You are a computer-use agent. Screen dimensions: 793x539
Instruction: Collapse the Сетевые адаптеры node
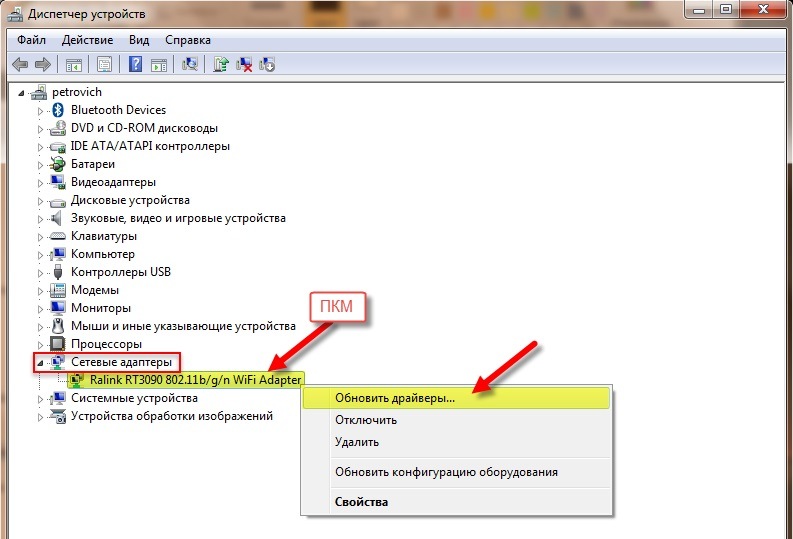(x=40, y=363)
